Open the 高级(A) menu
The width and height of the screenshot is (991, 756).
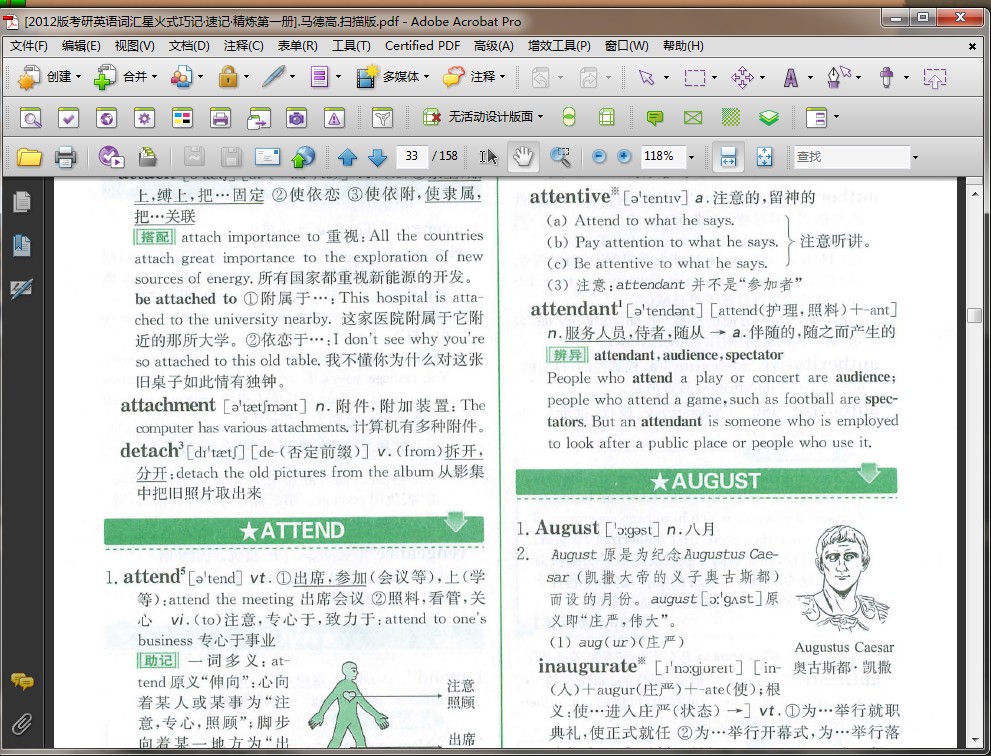[x=494, y=46]
